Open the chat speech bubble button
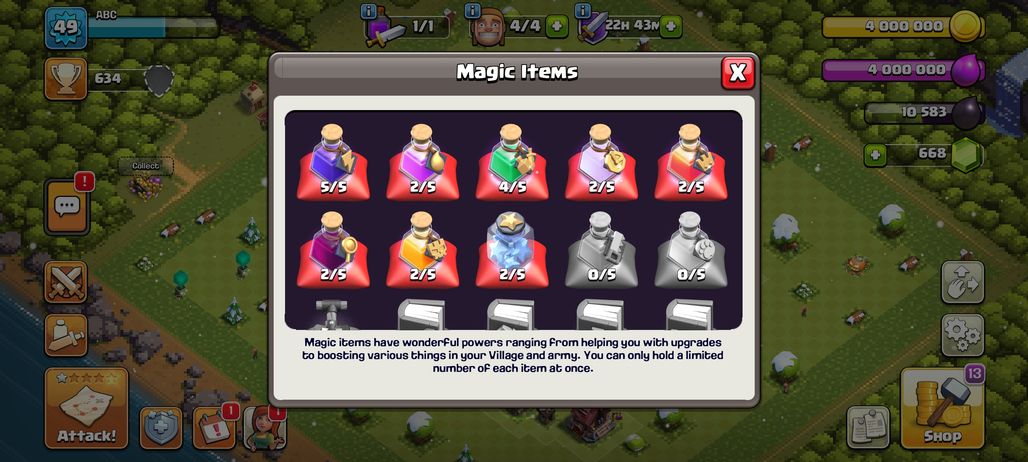This screenshot has height=462, width=1028. tap(67, 207)
